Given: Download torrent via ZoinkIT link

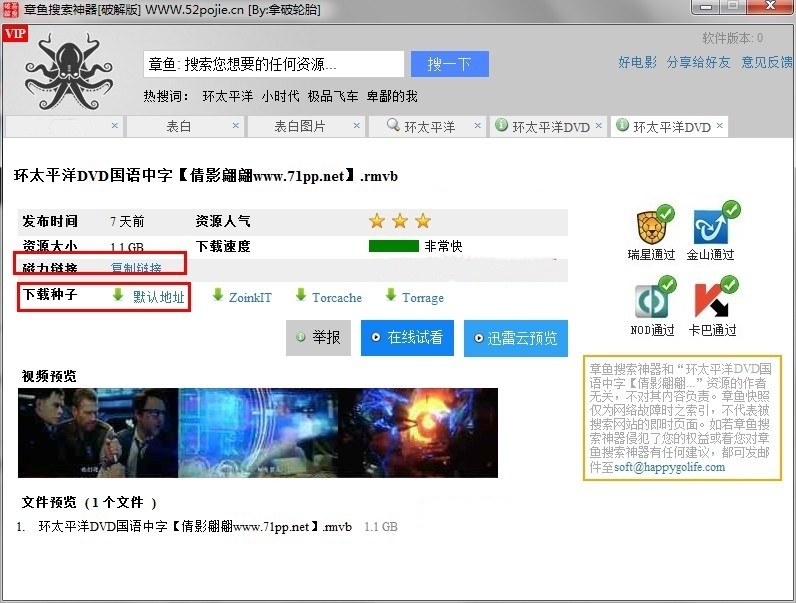Looking at the screenshot, I should point(250,297).
